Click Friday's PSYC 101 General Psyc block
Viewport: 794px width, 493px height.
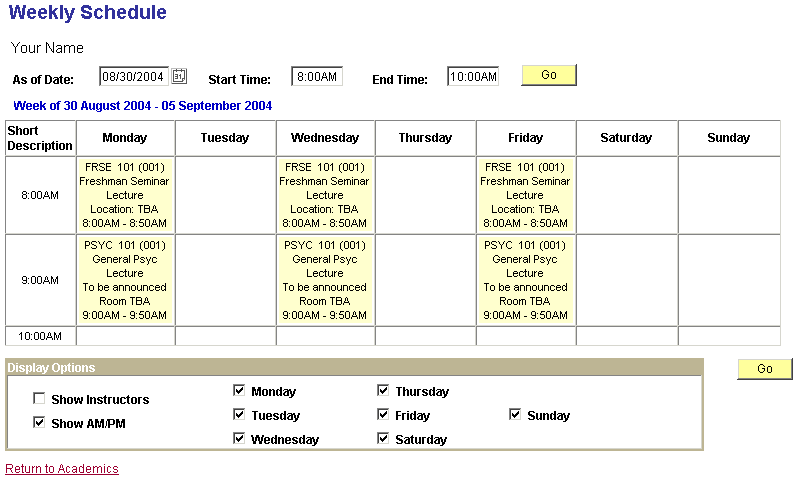[x=525, y=280]
